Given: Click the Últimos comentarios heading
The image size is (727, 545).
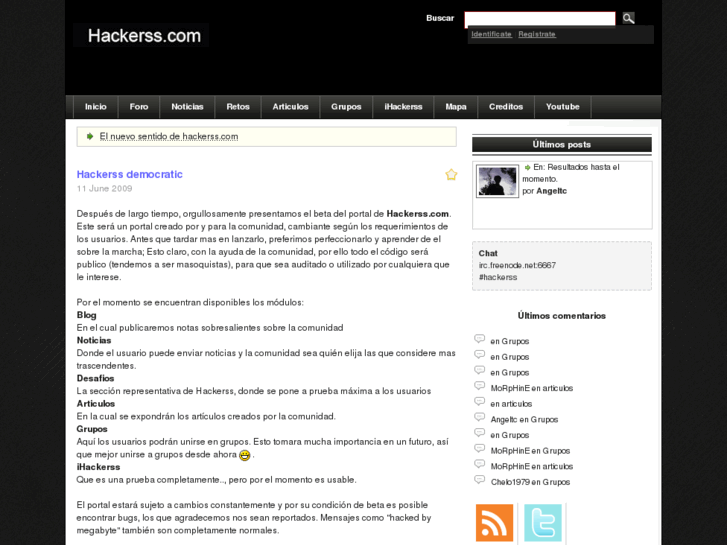Looking at the screenshot, I should (561, 316).
